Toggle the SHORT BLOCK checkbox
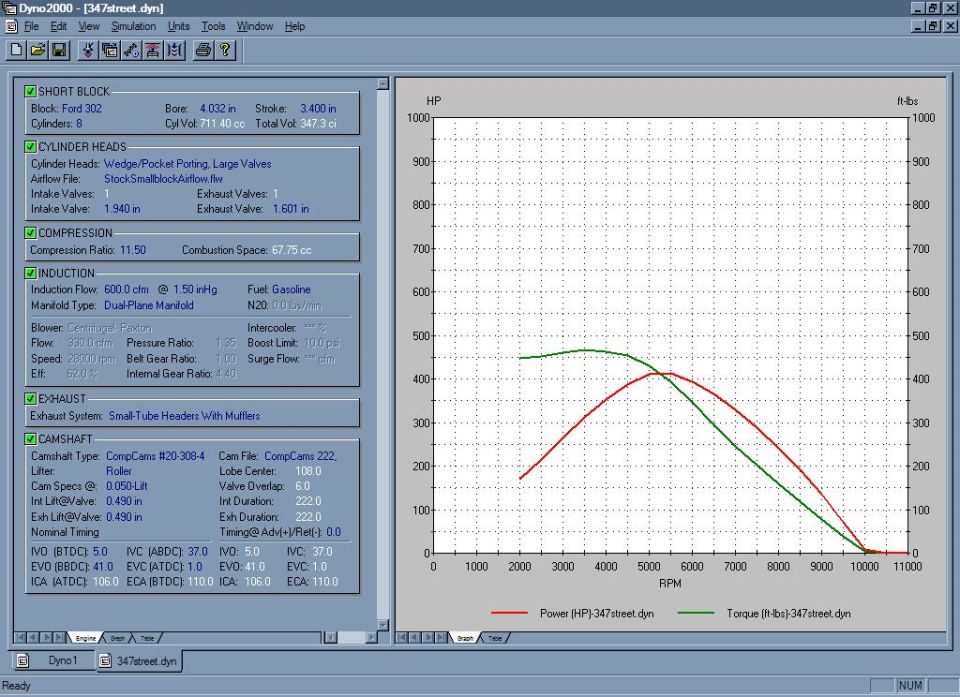 (30, 91)
